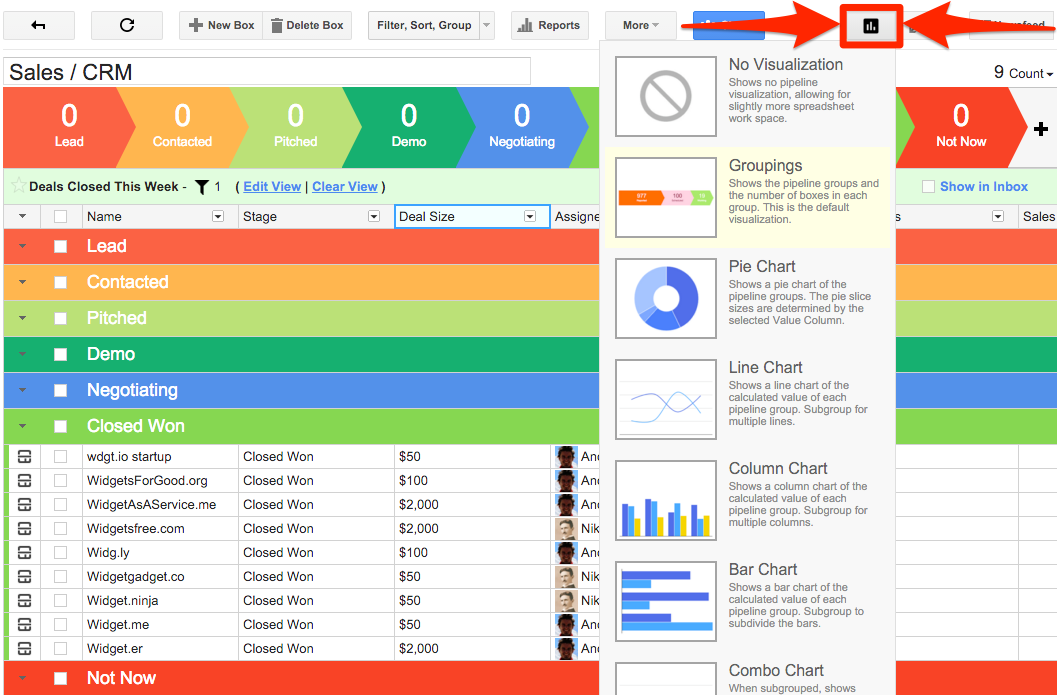Viewport: 1057px width, 695px height.
Task: Choose the Pie Chart visualization
Action: point(748,298)
